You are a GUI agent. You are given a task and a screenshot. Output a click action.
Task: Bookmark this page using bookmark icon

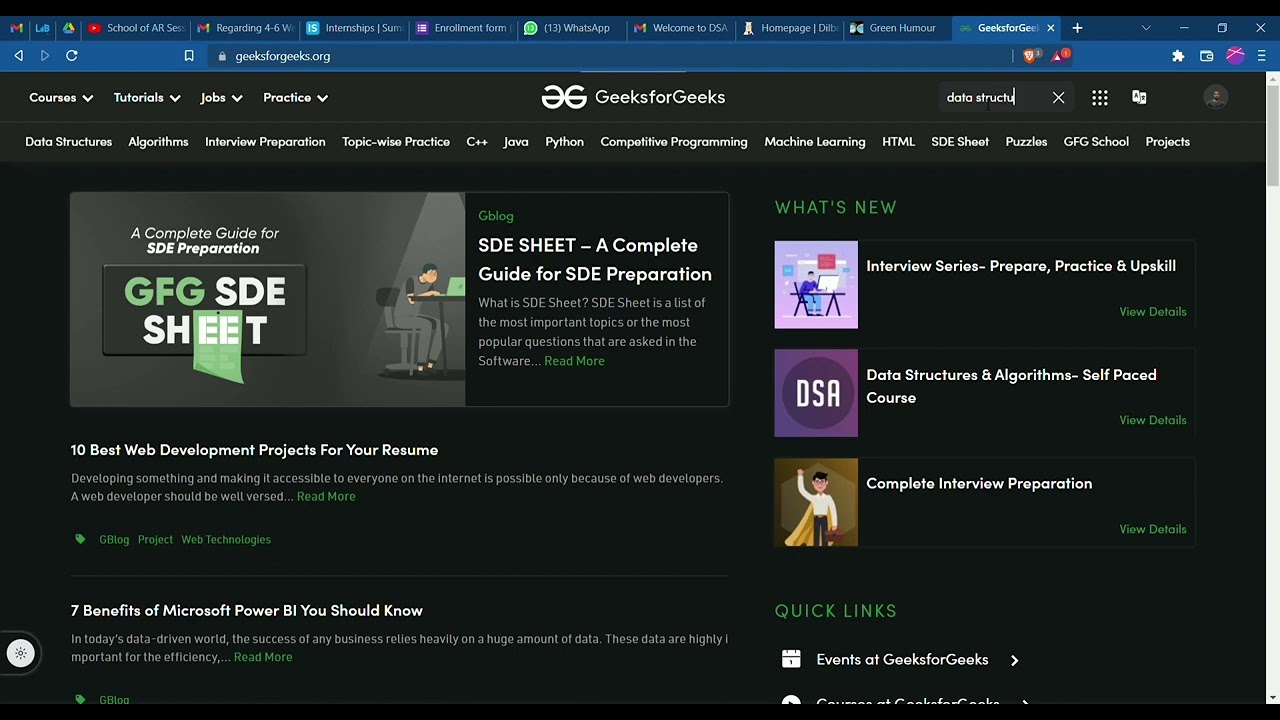click(189, 56)
